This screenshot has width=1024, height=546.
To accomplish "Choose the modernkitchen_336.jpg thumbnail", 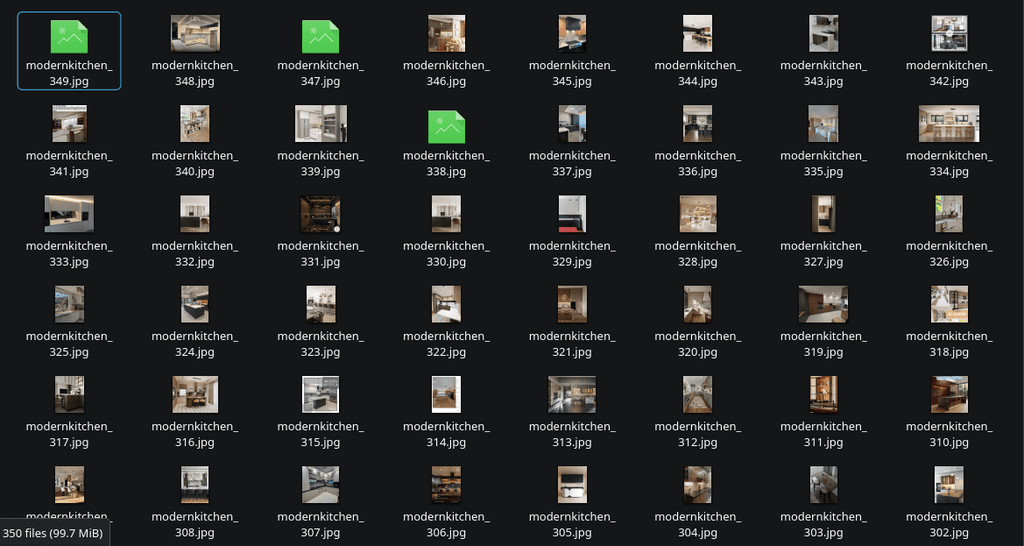I will [x=697, y=123].
